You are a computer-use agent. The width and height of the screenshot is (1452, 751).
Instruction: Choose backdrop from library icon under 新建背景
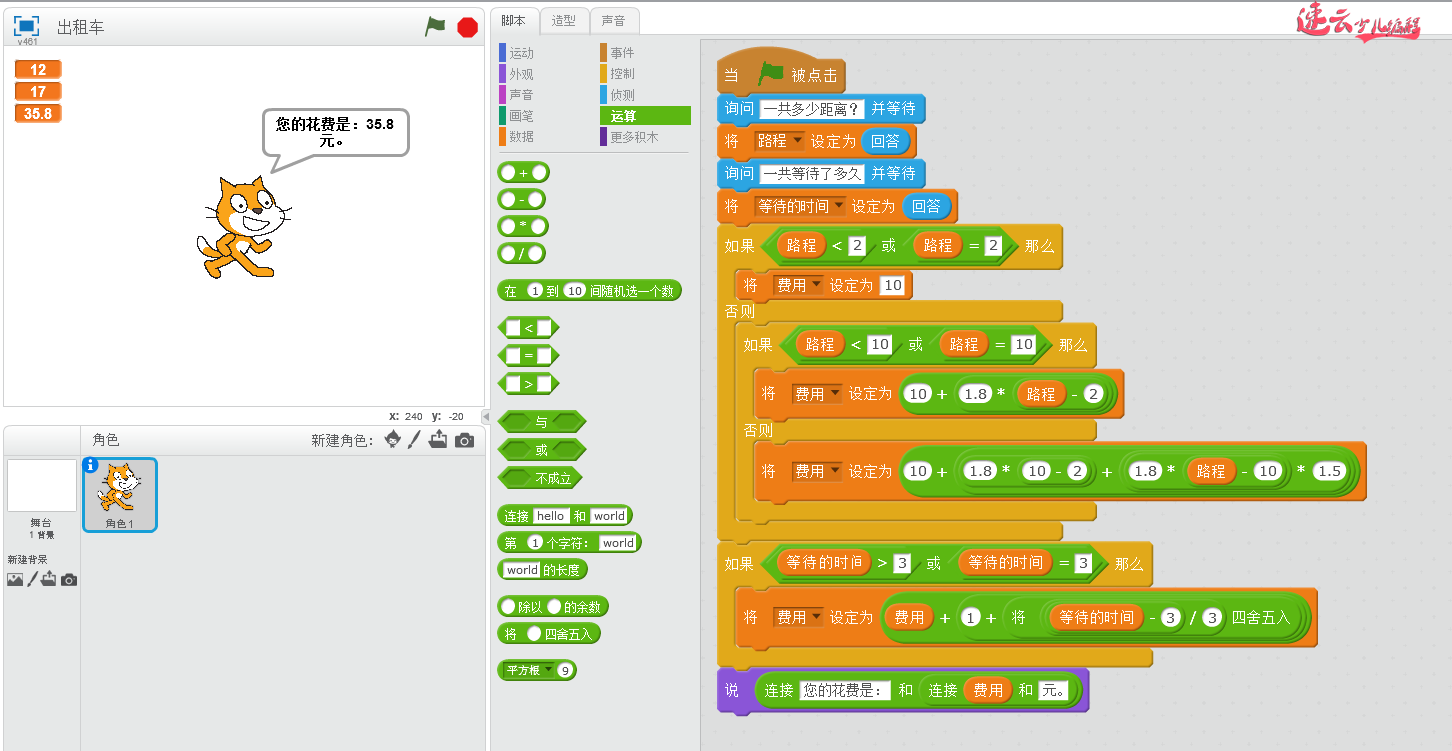click(15, 579)
